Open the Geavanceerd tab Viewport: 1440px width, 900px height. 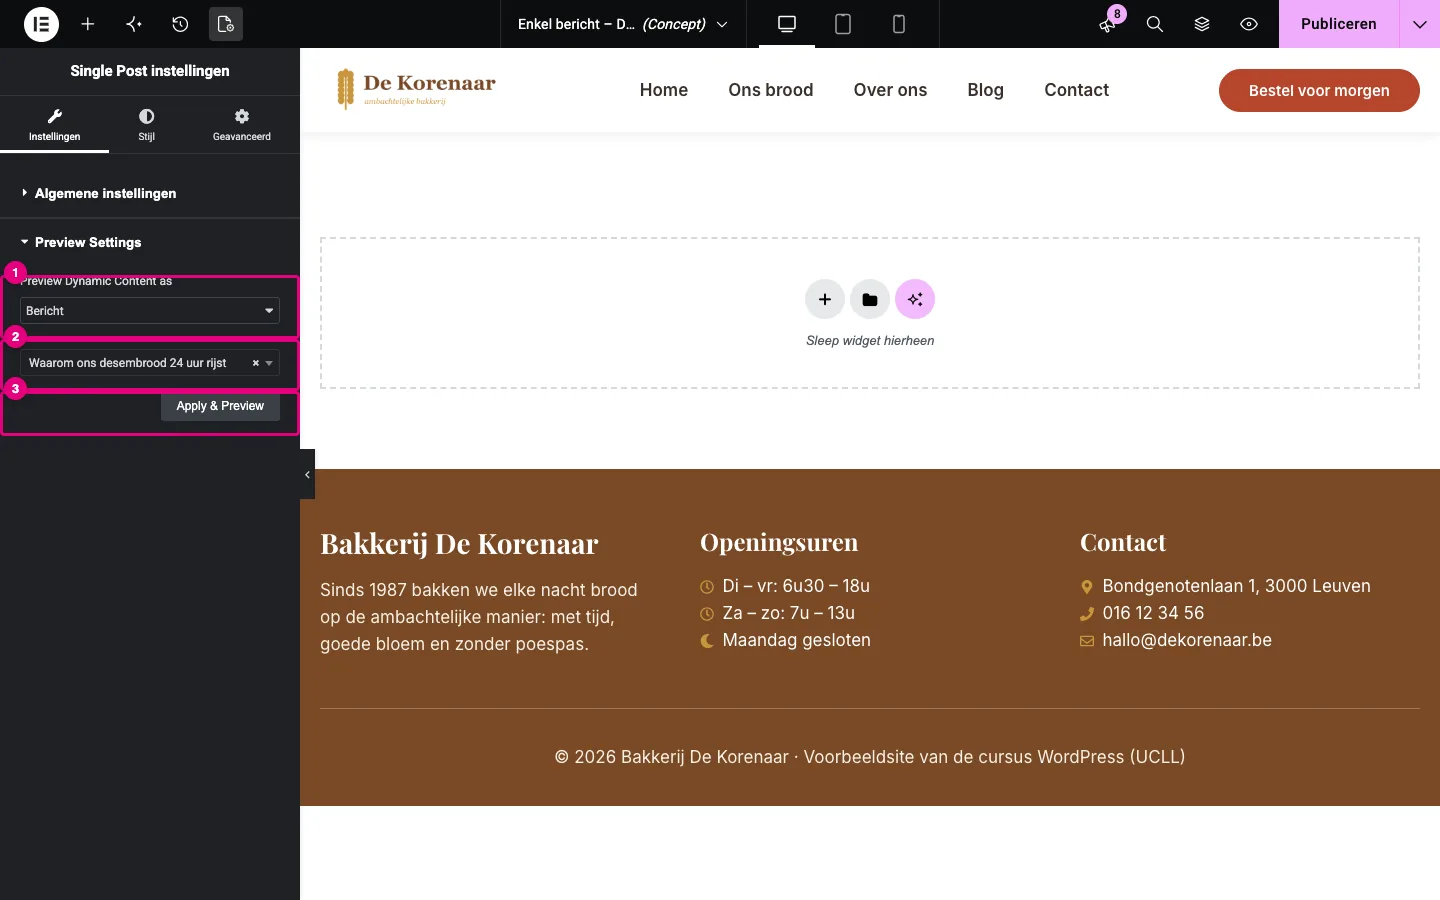[x=242, y=125]
